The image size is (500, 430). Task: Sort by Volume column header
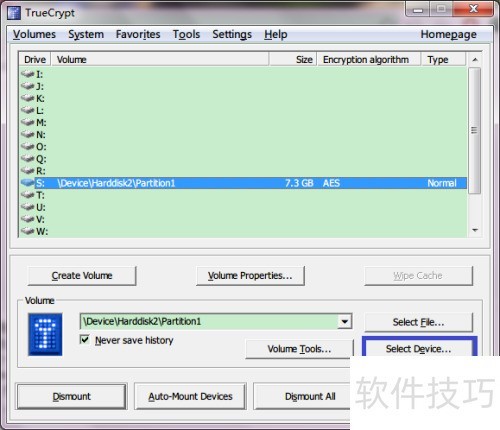[160, 60]
